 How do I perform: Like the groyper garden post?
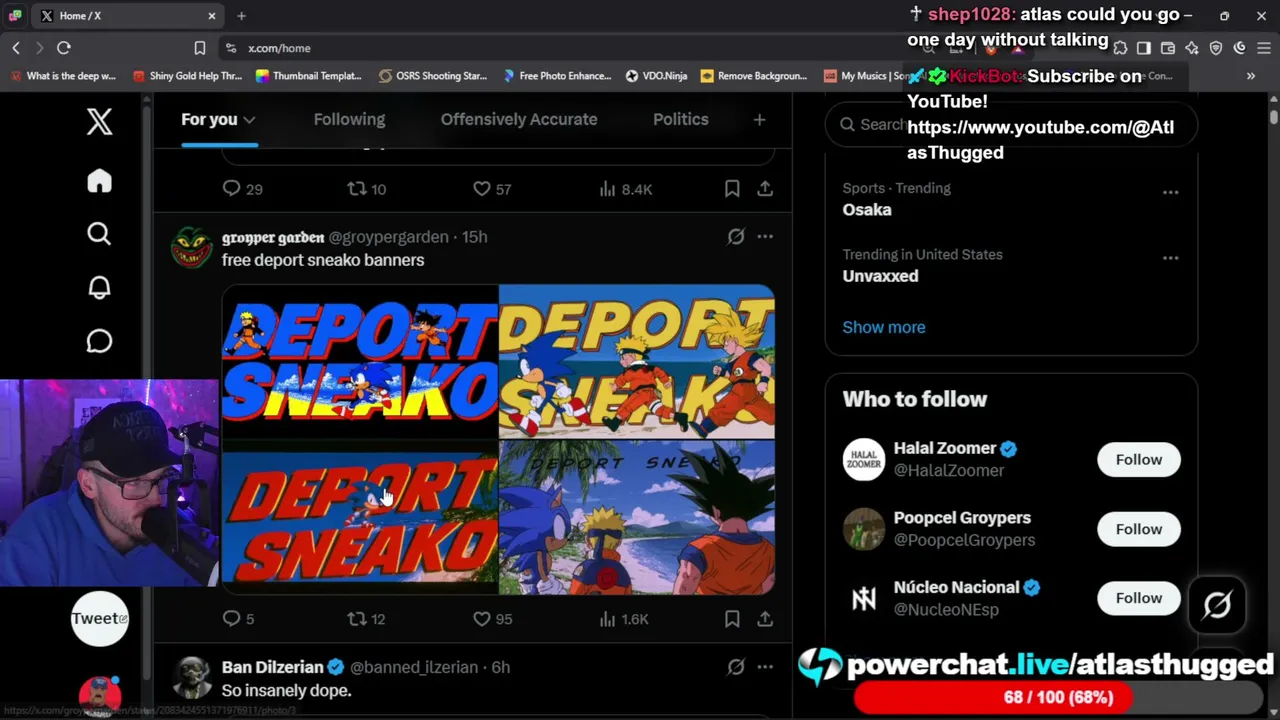coord(492,619)
